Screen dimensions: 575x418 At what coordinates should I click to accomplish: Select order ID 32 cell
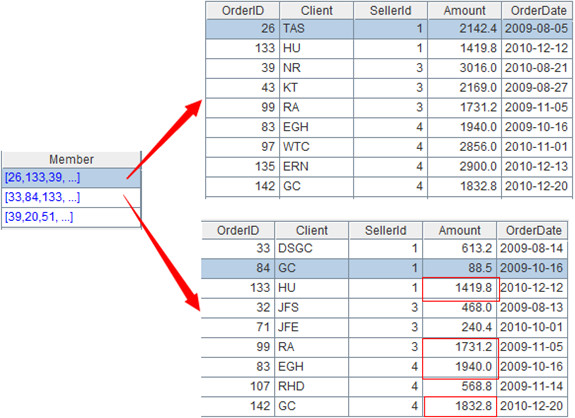click(238, 308)
